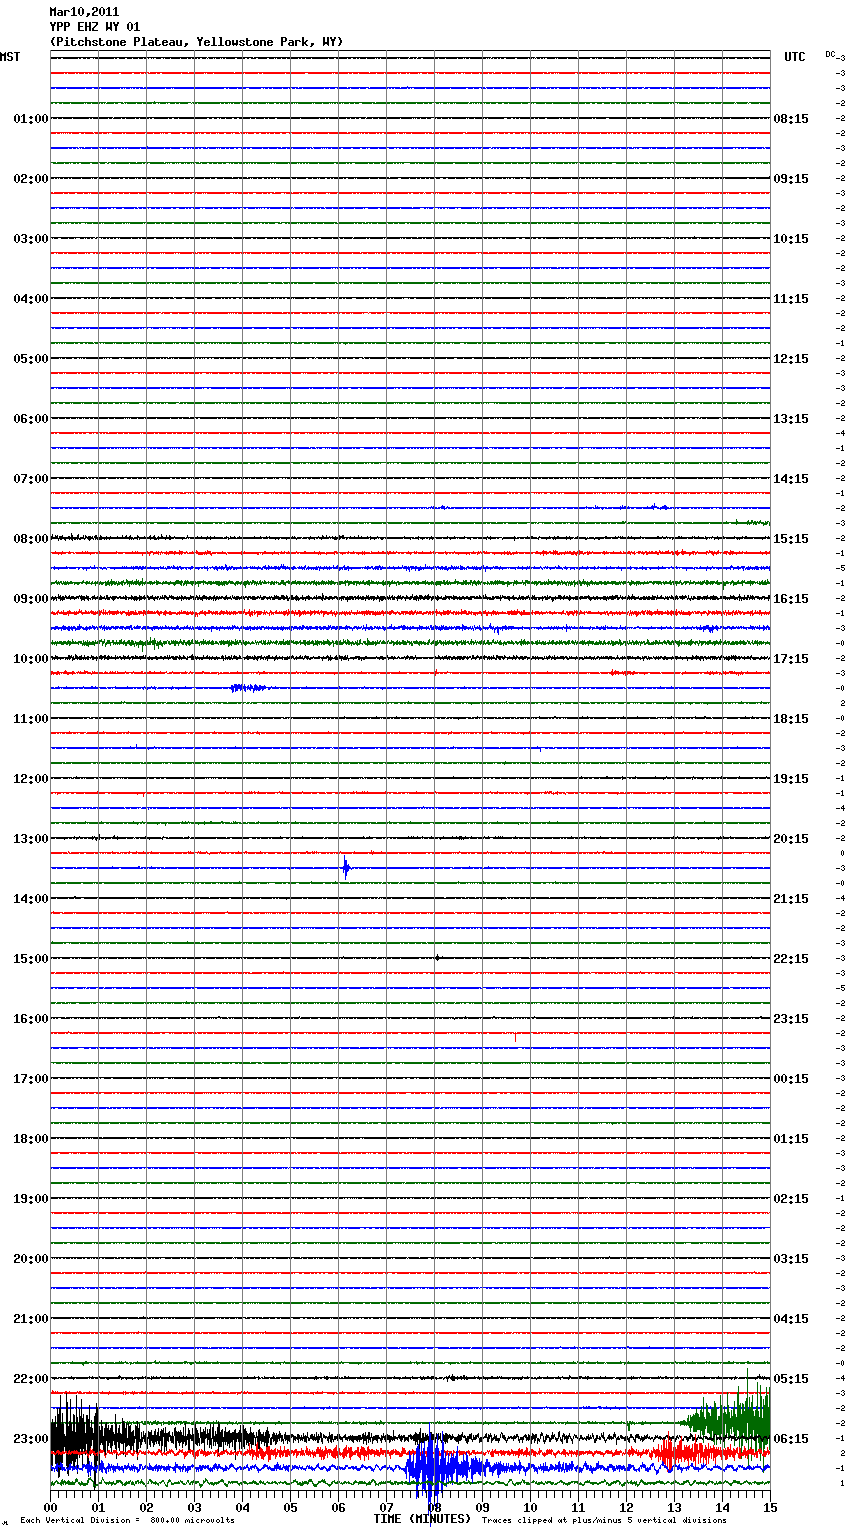Select the 23:00 MST time label
The height and width of the screenshot is (1534, 850).
31,1439
